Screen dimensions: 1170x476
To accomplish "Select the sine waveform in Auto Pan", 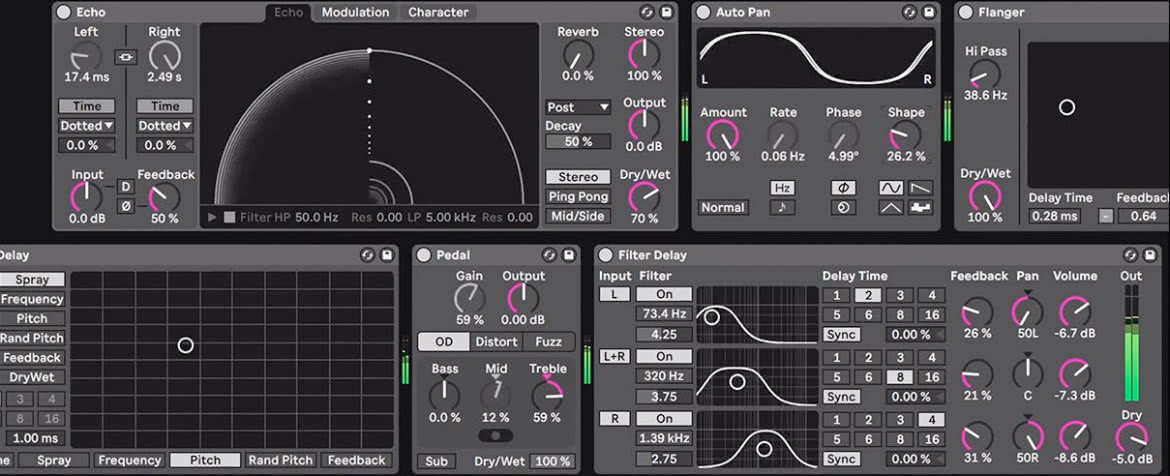I will click(891, 187).
